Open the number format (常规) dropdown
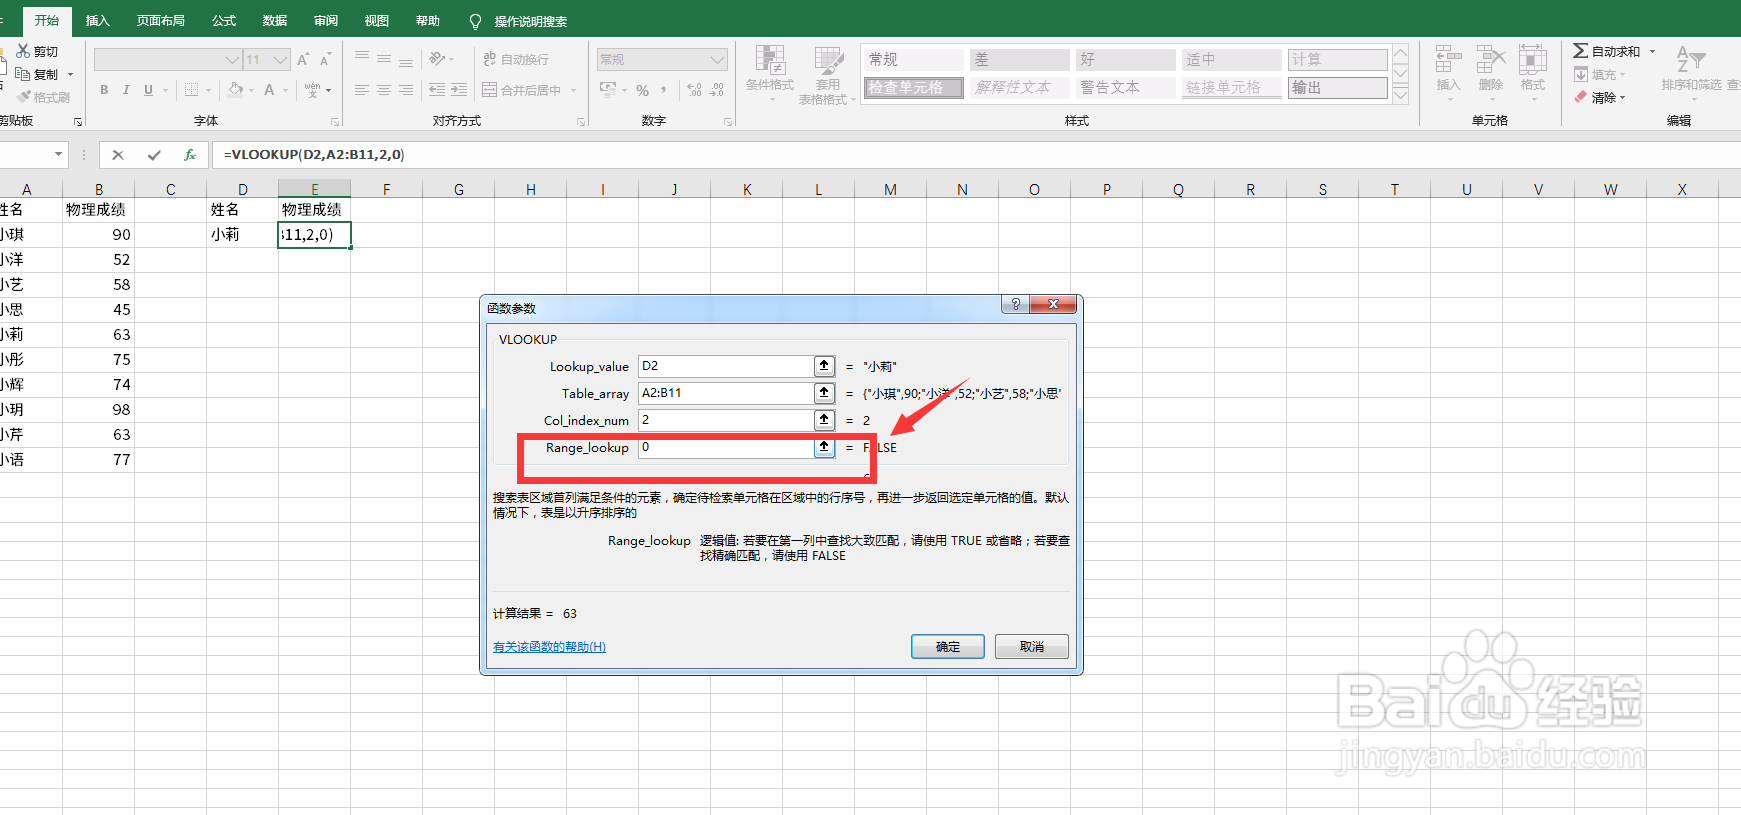 click(717, 60)
